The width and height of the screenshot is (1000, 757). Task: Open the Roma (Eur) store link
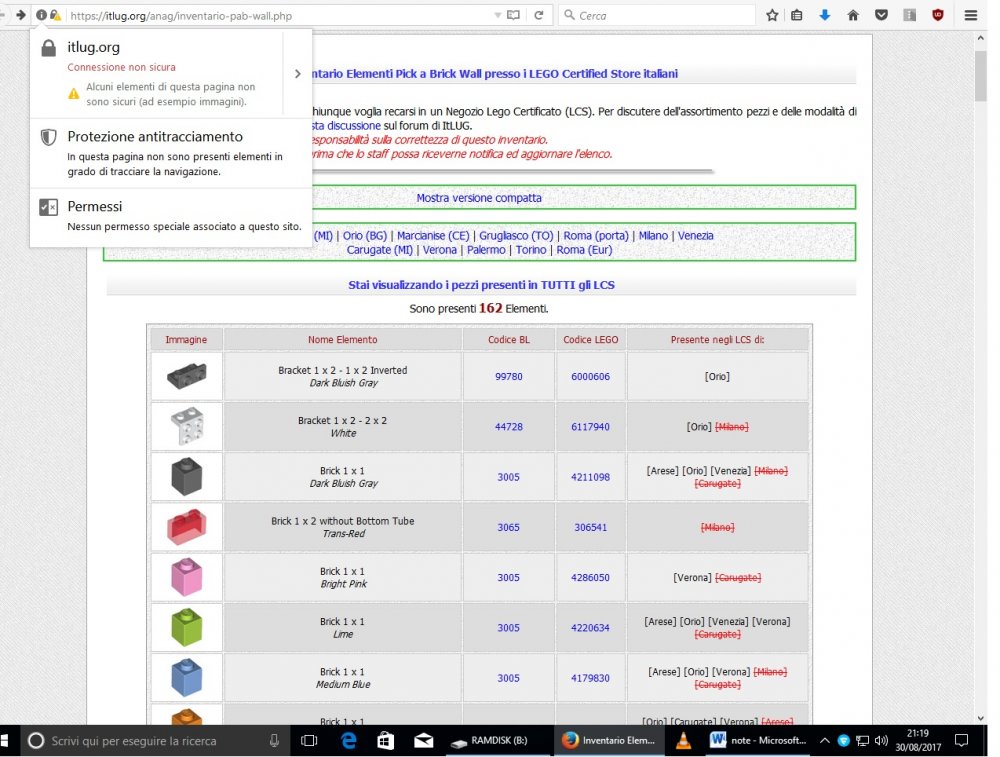click(584, 250)
